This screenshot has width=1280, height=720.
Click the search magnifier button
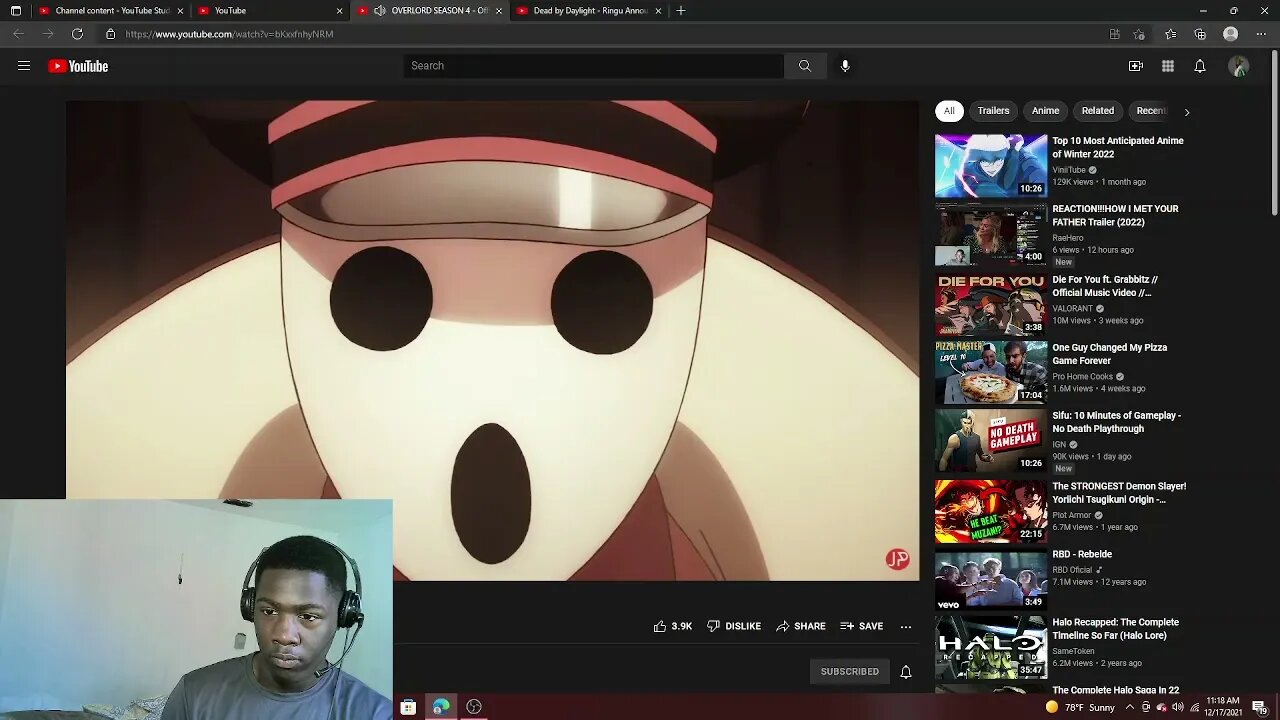[805, 66]
